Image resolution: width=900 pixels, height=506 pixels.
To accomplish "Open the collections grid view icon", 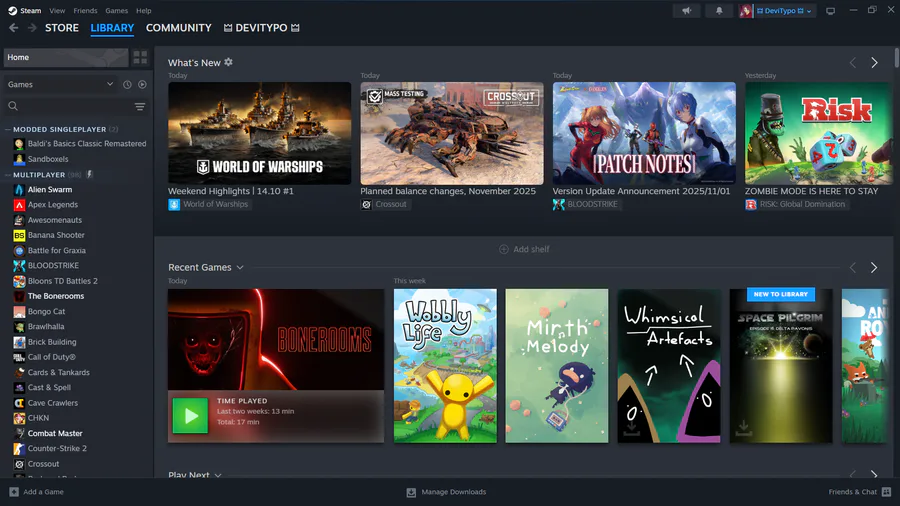I will coord(140,57).
